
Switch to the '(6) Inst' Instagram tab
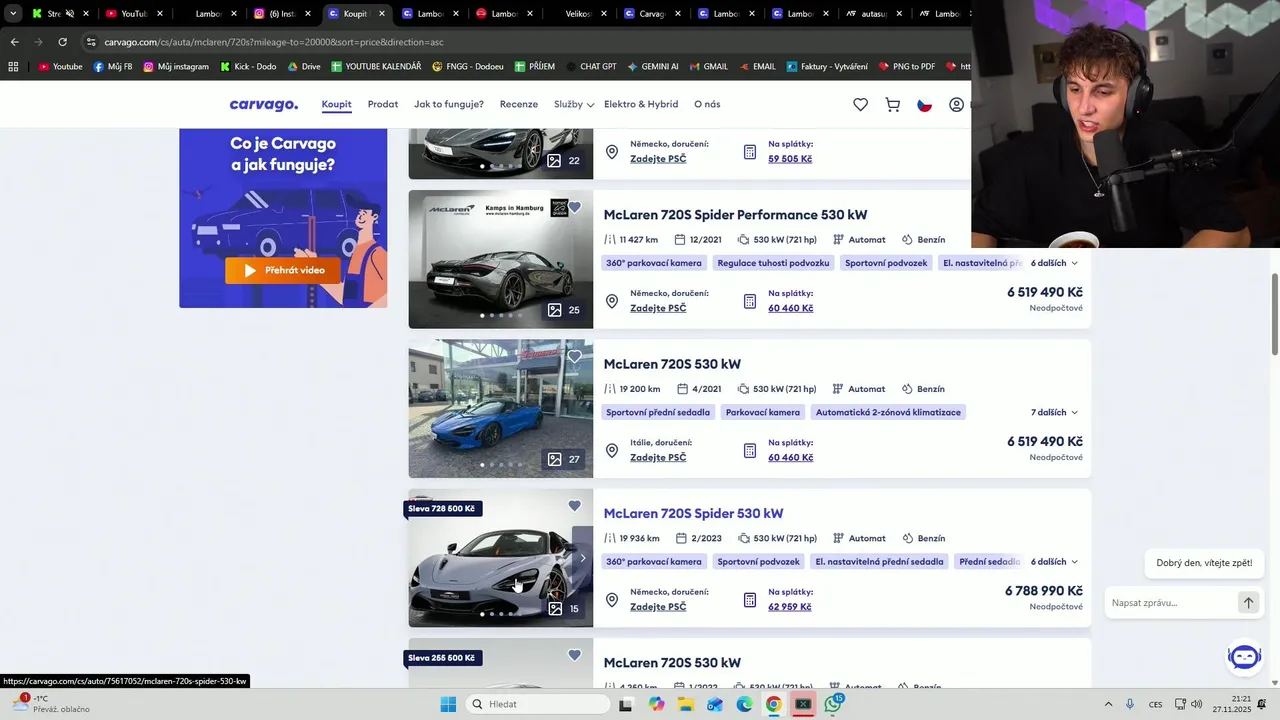[281, 14]
